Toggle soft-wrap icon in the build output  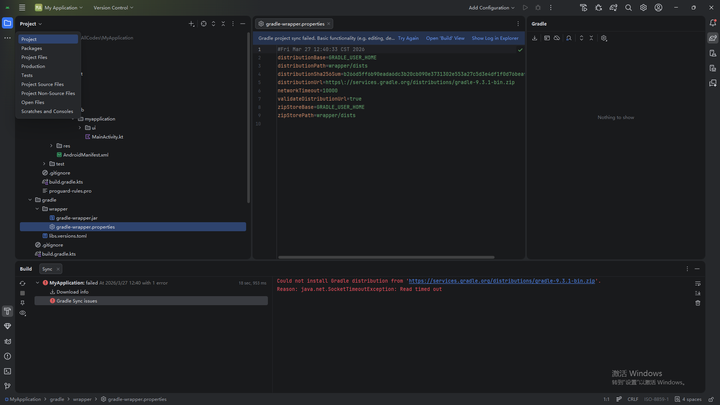(x=698, y=283)
